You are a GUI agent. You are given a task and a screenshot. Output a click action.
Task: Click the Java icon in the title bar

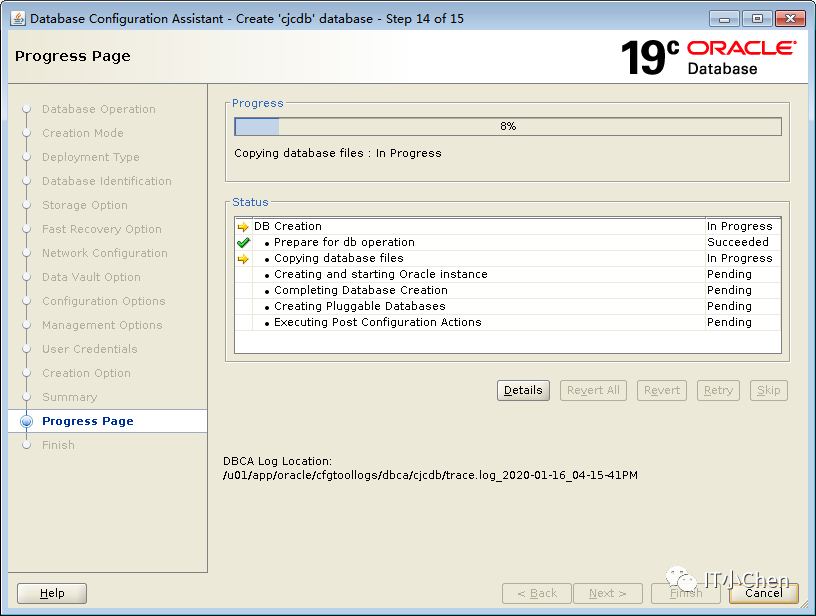point(18,19)
